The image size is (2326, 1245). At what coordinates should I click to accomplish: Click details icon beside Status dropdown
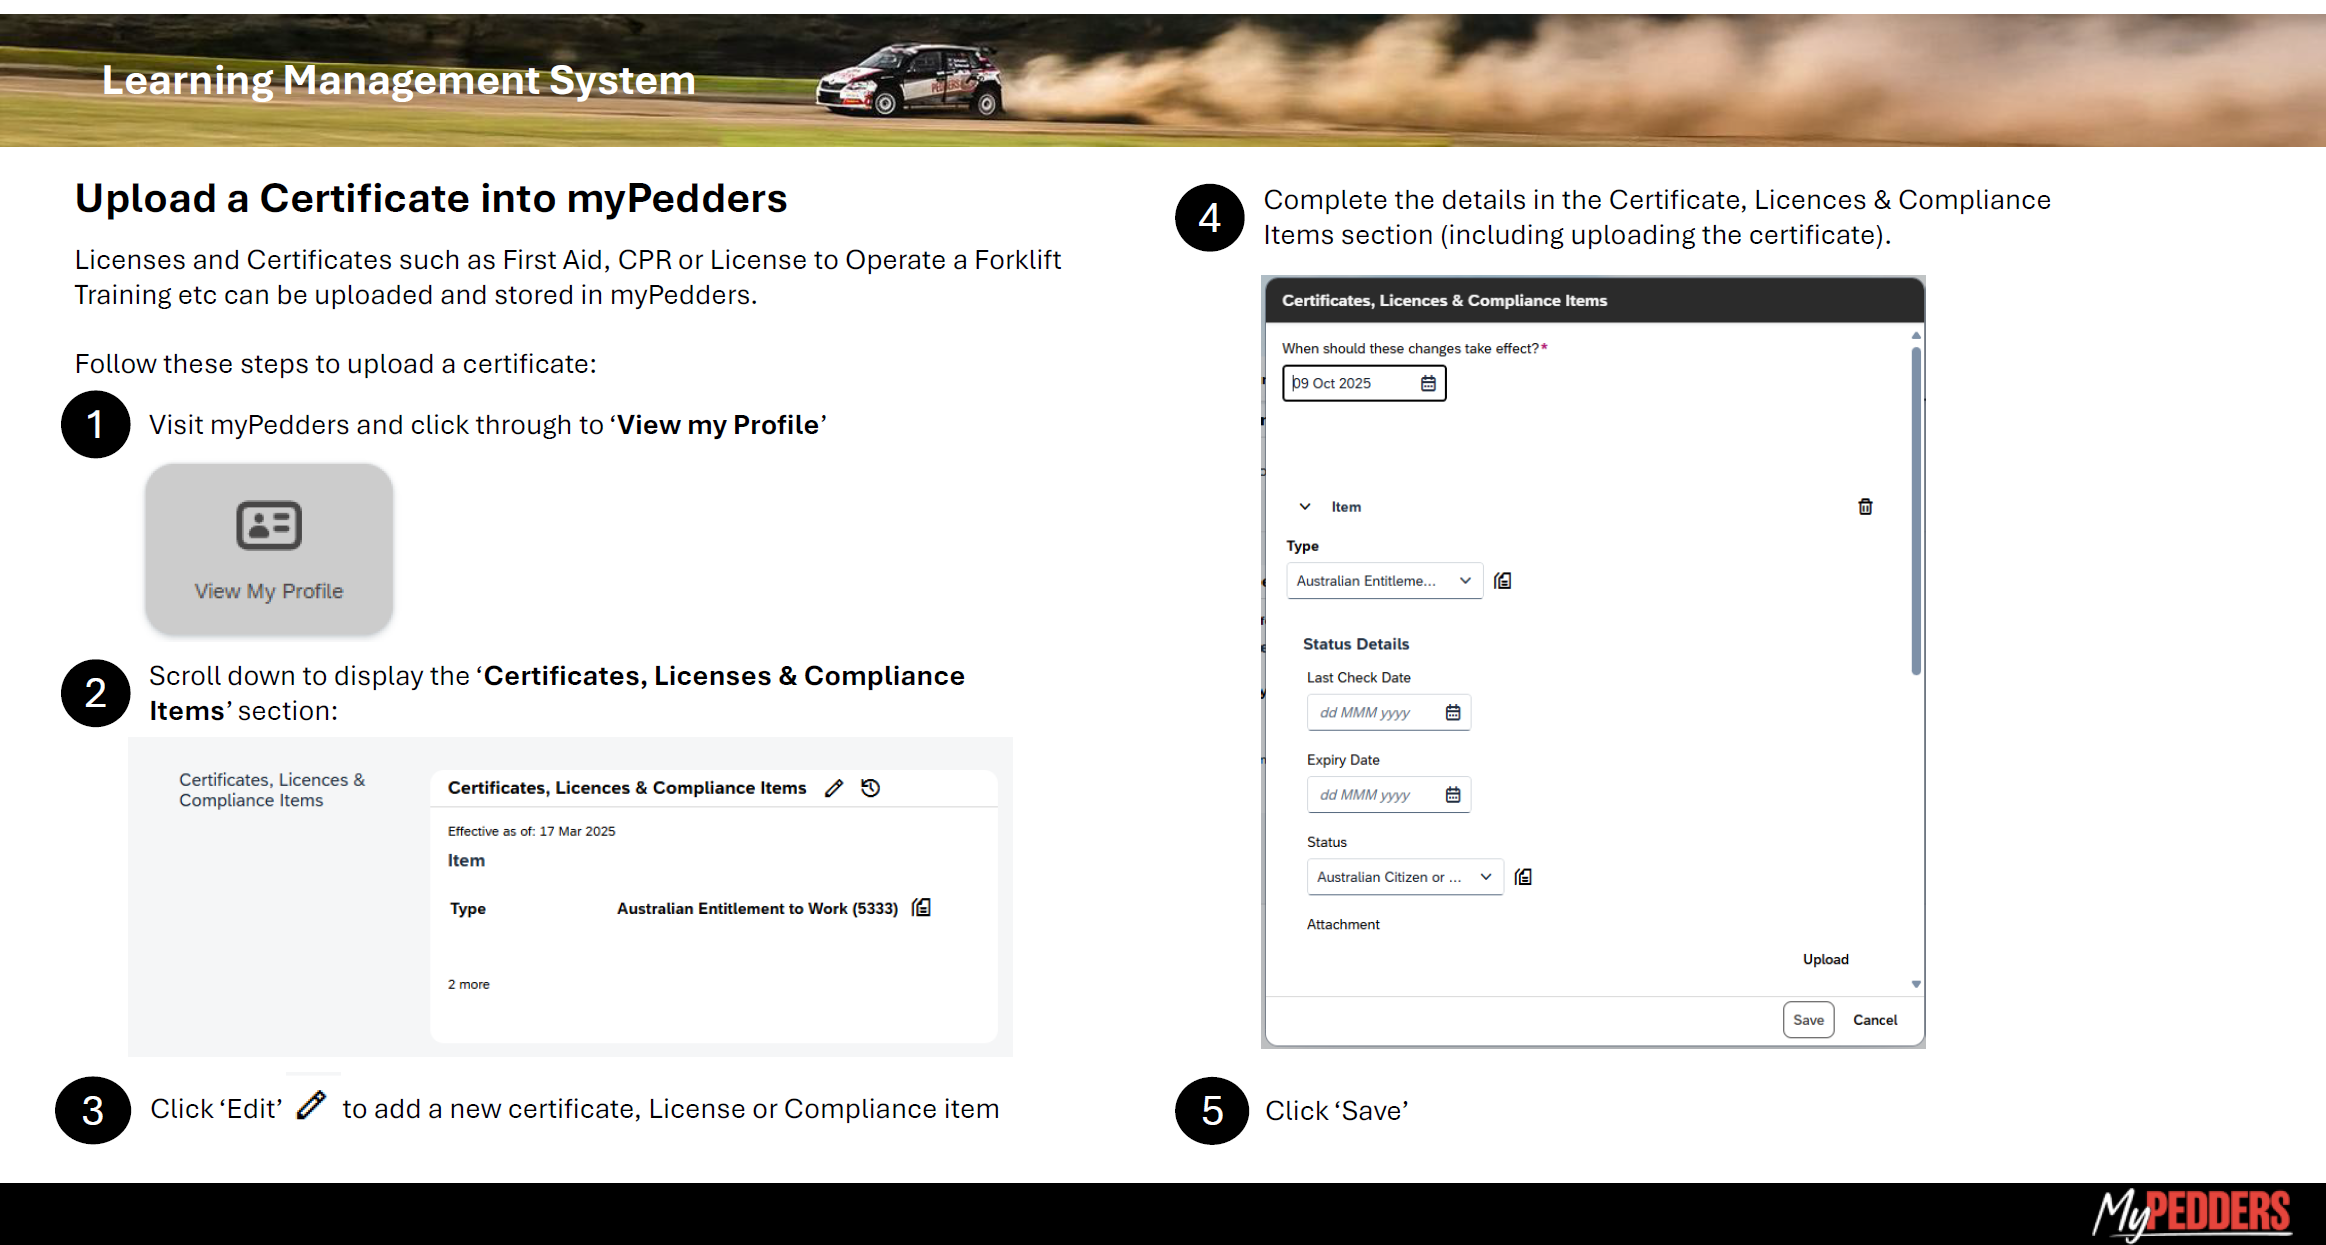(1523, 877)
